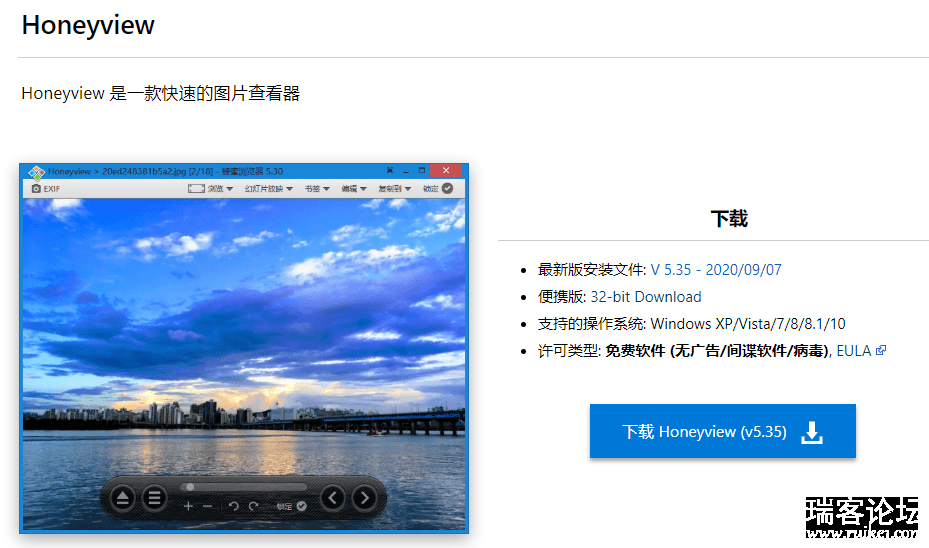Zoom in with the plus icon

pyautogui.click(x=188, y=506)
